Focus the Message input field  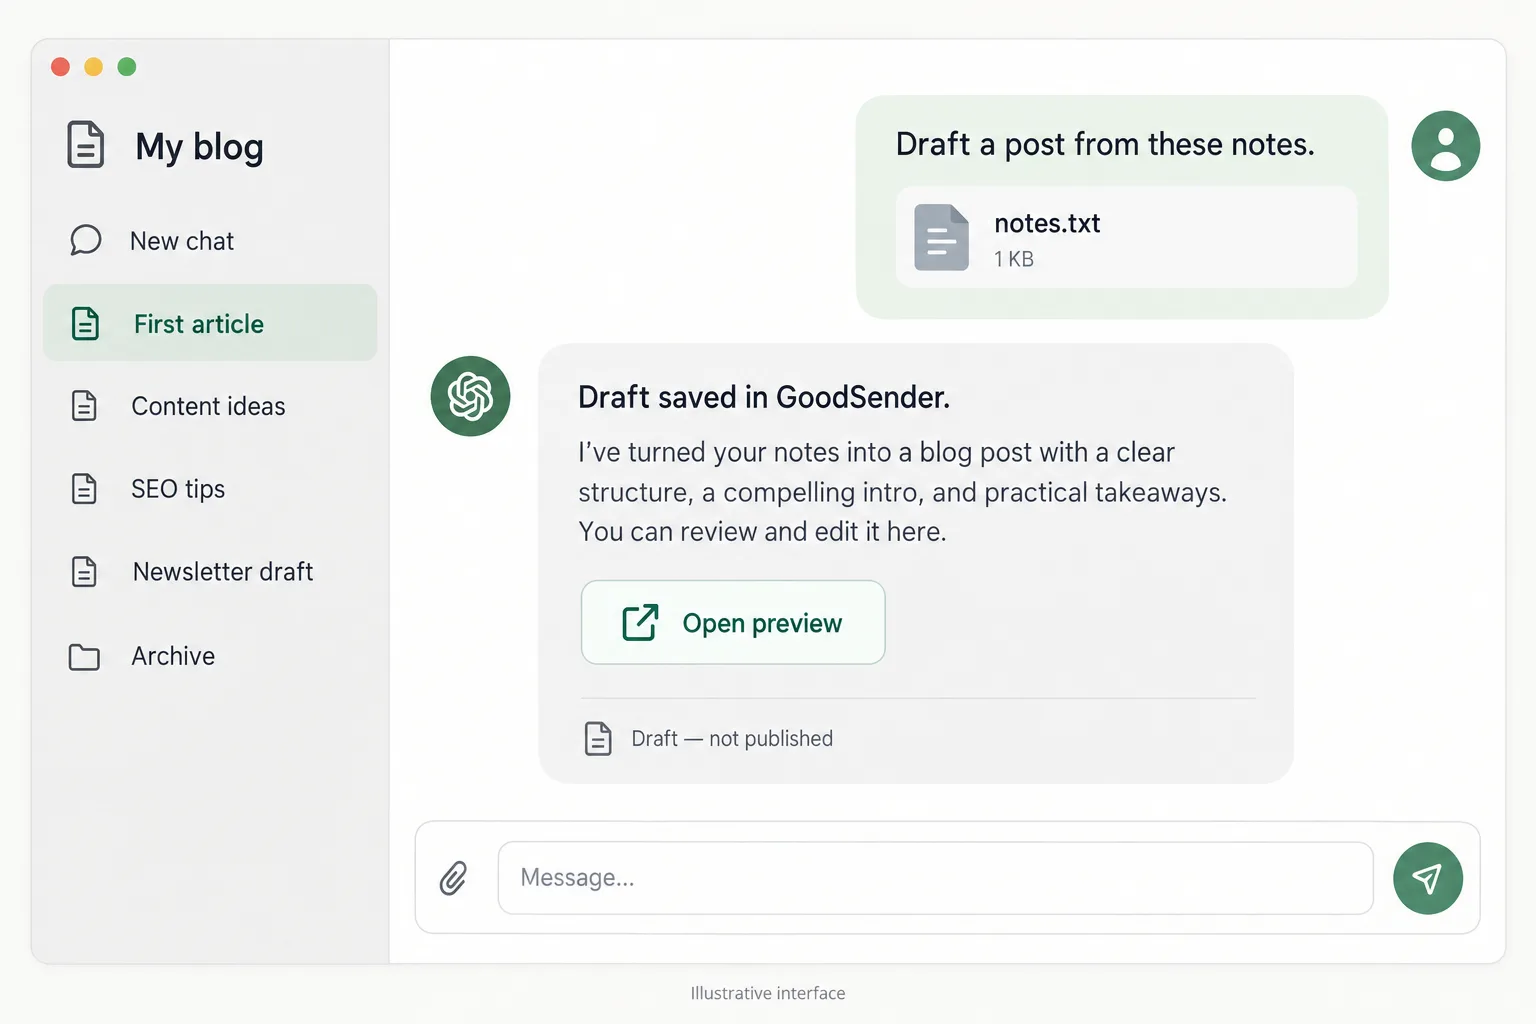[x=936, y=878]
